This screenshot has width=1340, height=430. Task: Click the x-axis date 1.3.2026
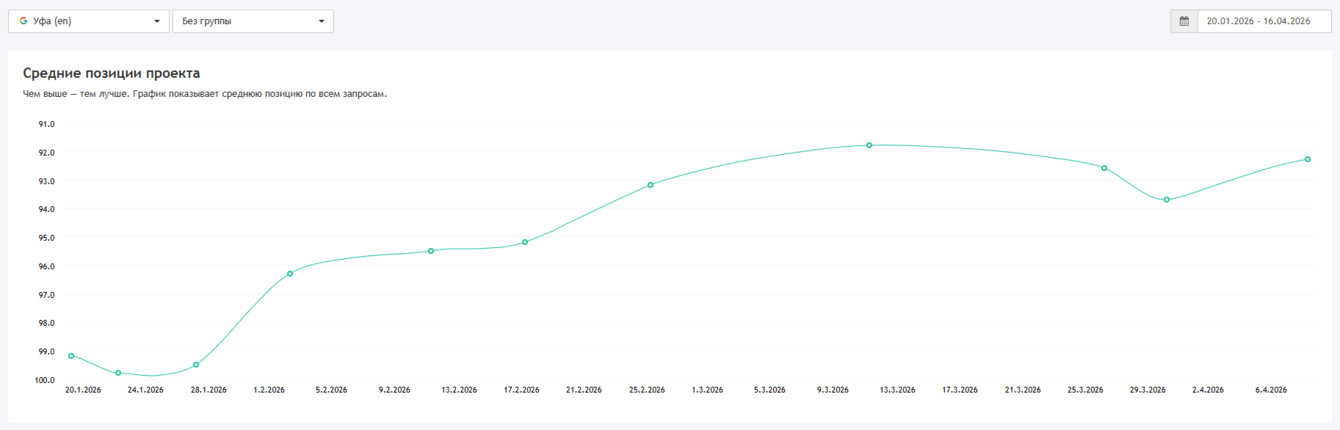pos(707,390)
